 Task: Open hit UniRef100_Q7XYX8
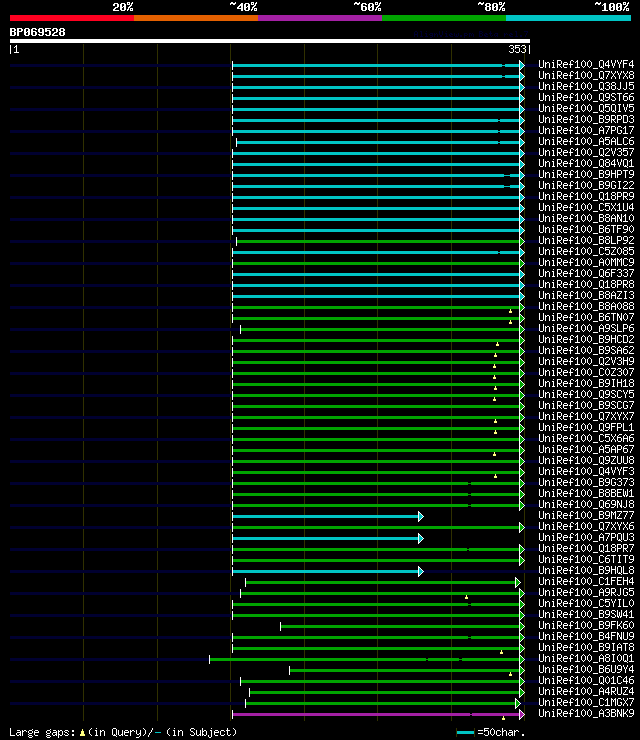tap(586, 75)
